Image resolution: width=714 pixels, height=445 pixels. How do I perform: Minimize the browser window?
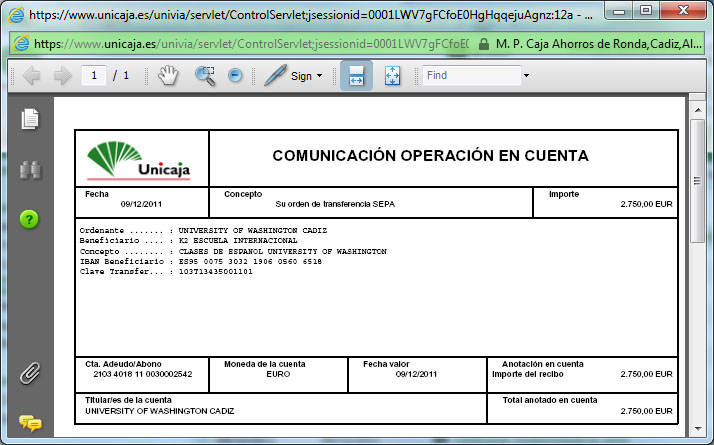pyautogui.click(x=619, y=11)
